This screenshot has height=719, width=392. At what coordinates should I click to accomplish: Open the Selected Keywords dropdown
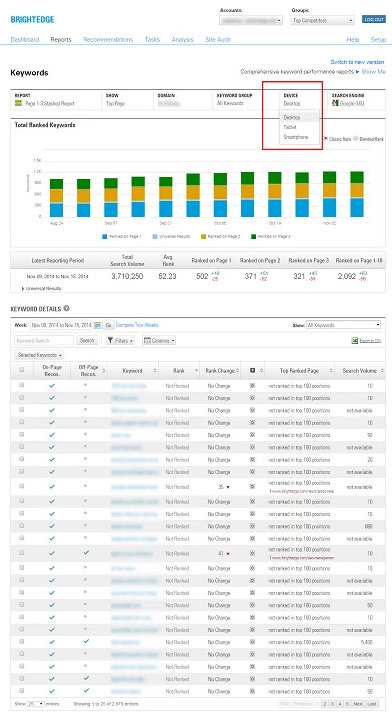point(39,355)
